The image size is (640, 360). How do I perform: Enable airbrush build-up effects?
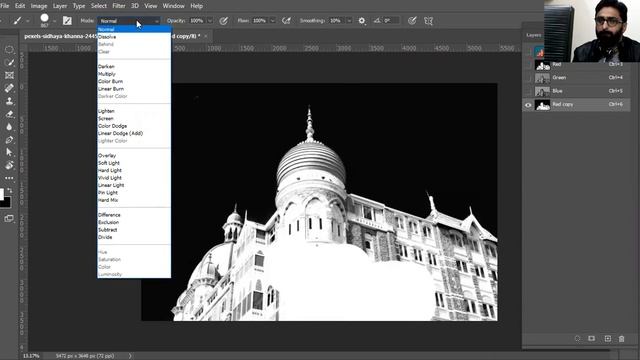287,21
